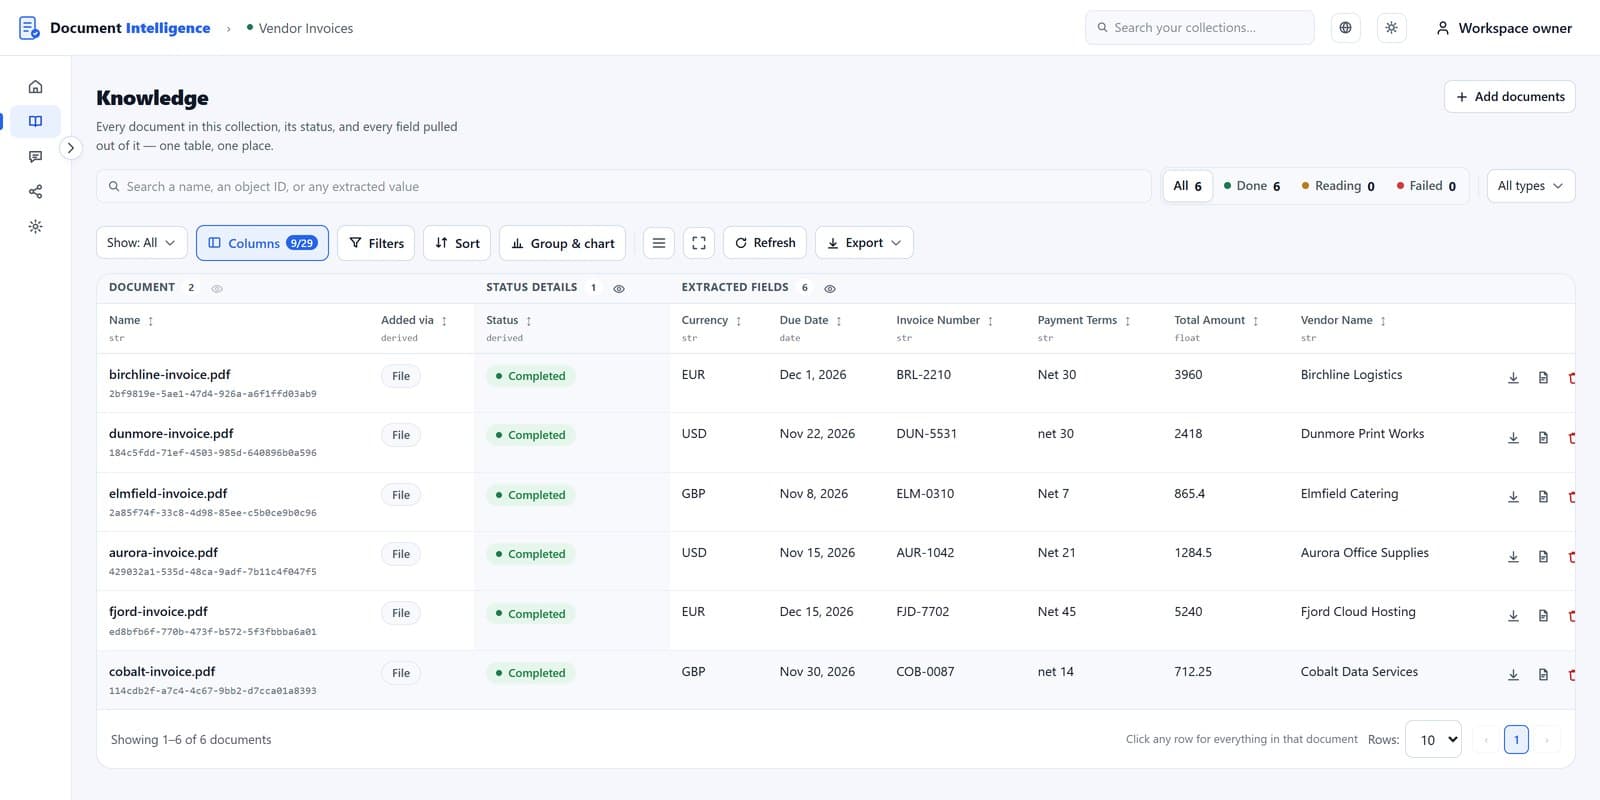Toggle visibility of the STATUS DETAILS column group

(x=619, y=288)
